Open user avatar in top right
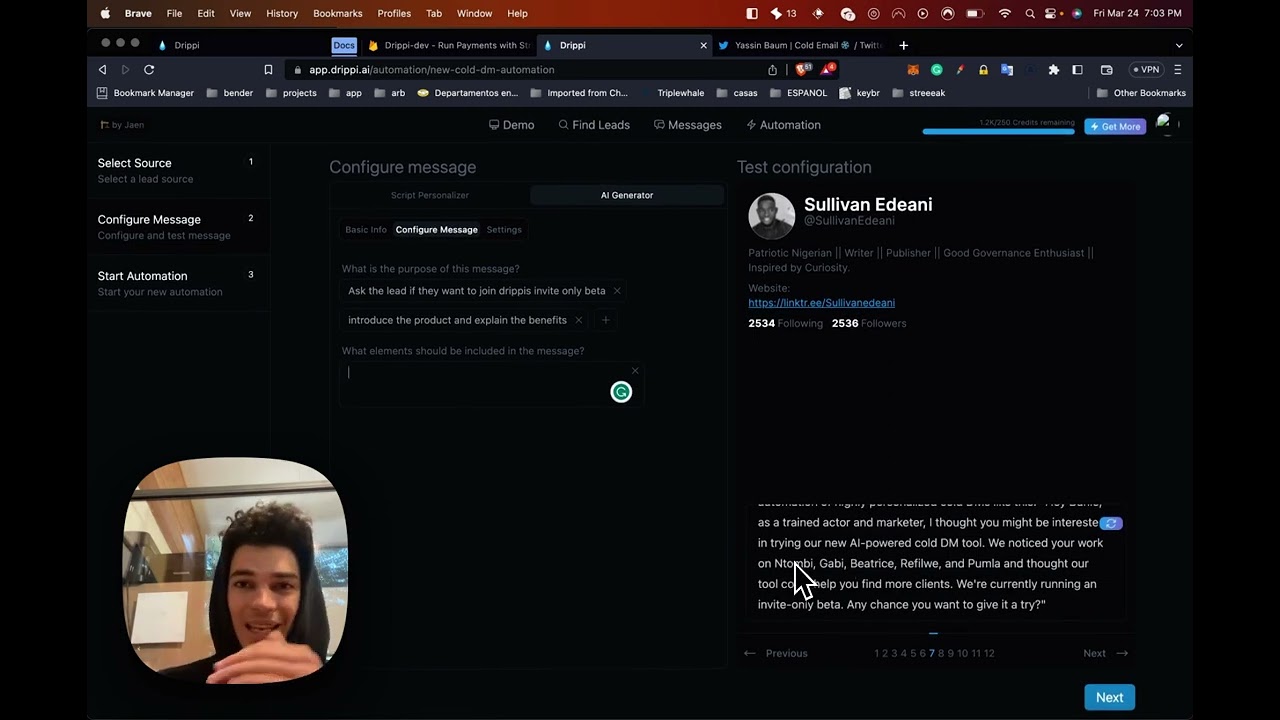Screen dimensions: 1280x720 1163,124
